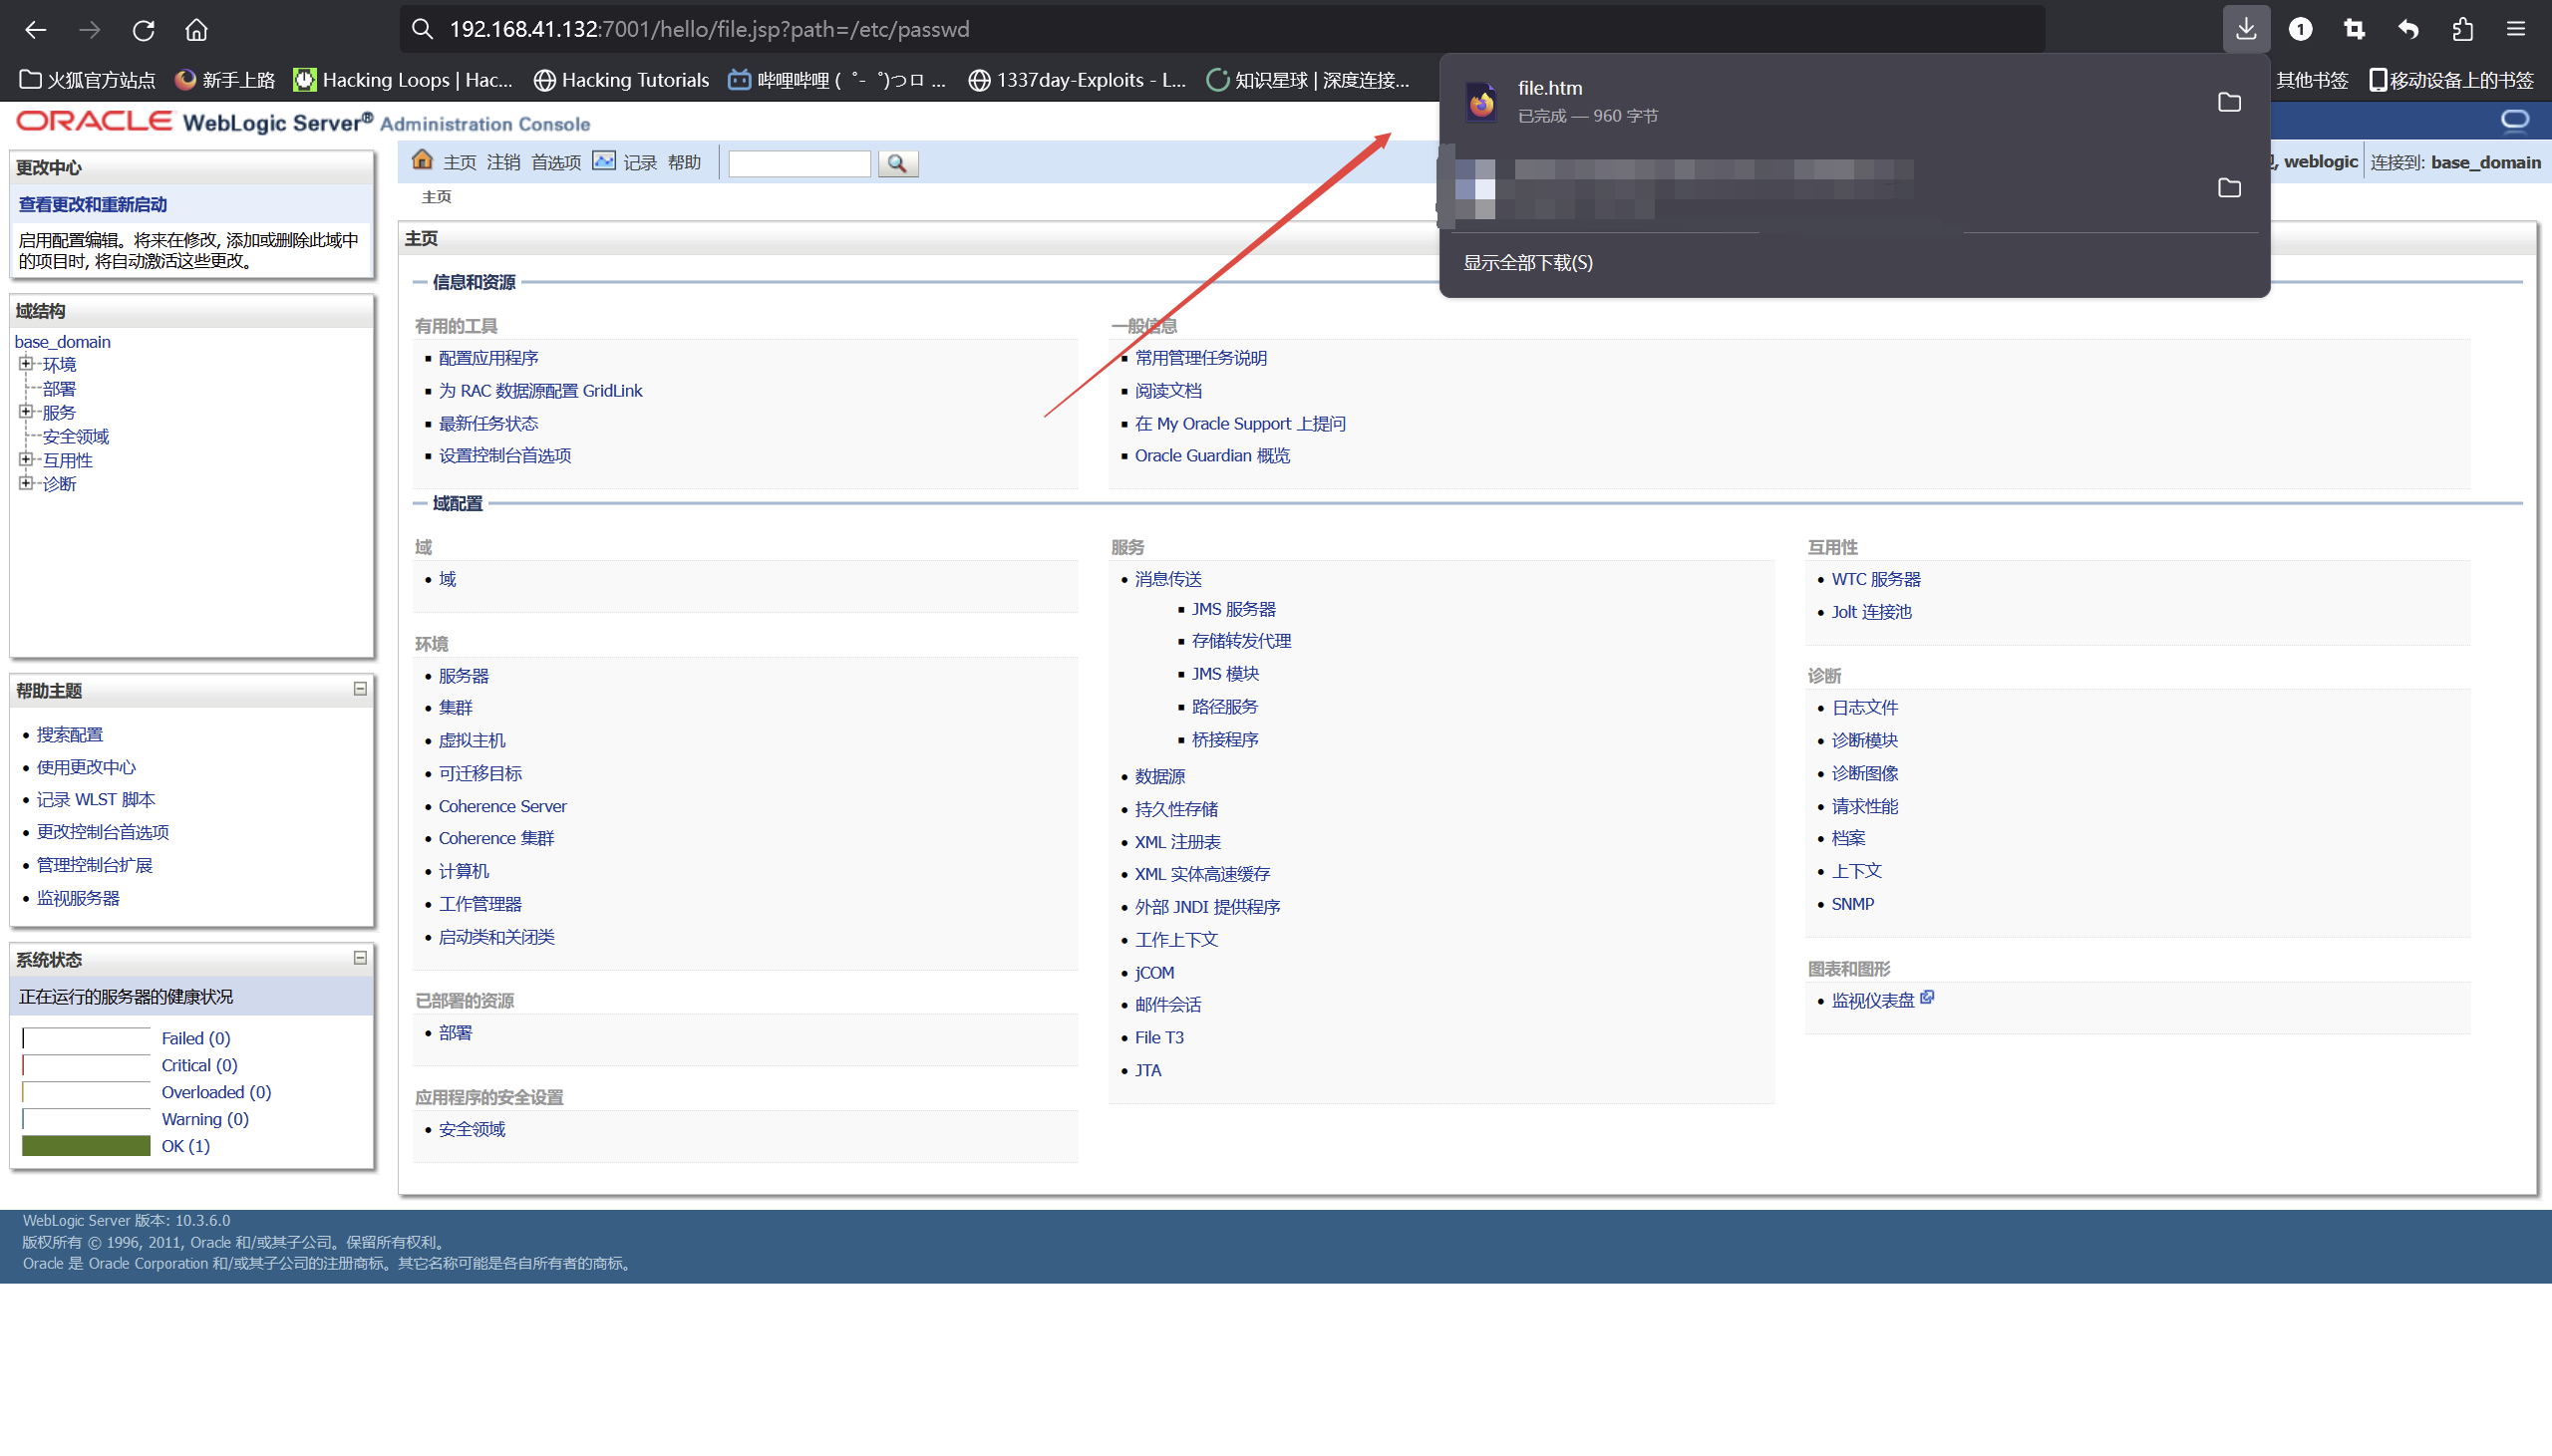The width and height of the screenshot is (2552, 1456).
Task: Click 显示全部下载(S) in the downloads panel
Action: click(x=1528, y=263)
